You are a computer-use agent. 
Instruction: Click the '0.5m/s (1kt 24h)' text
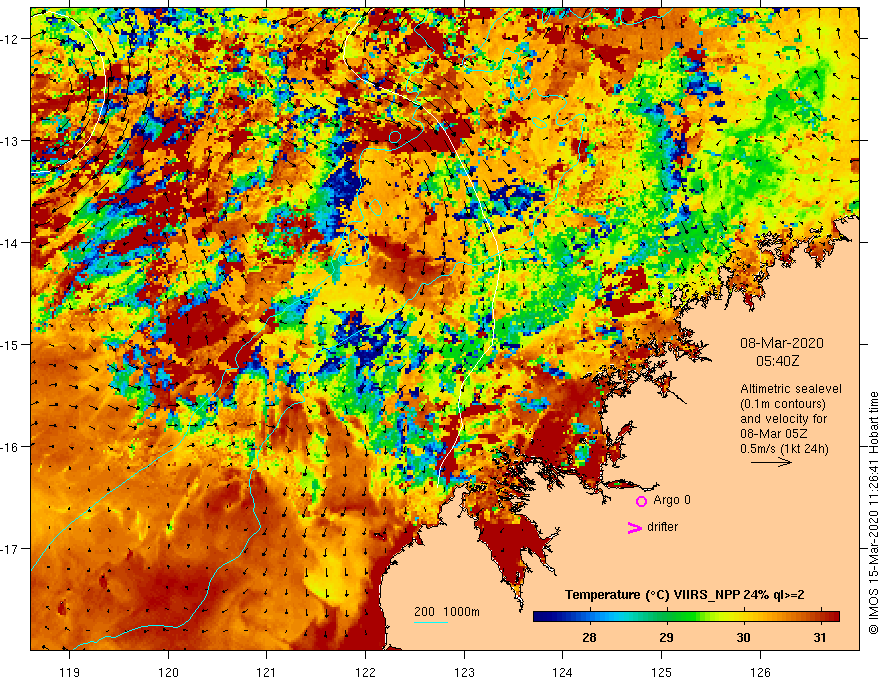[x=784, y=449]
